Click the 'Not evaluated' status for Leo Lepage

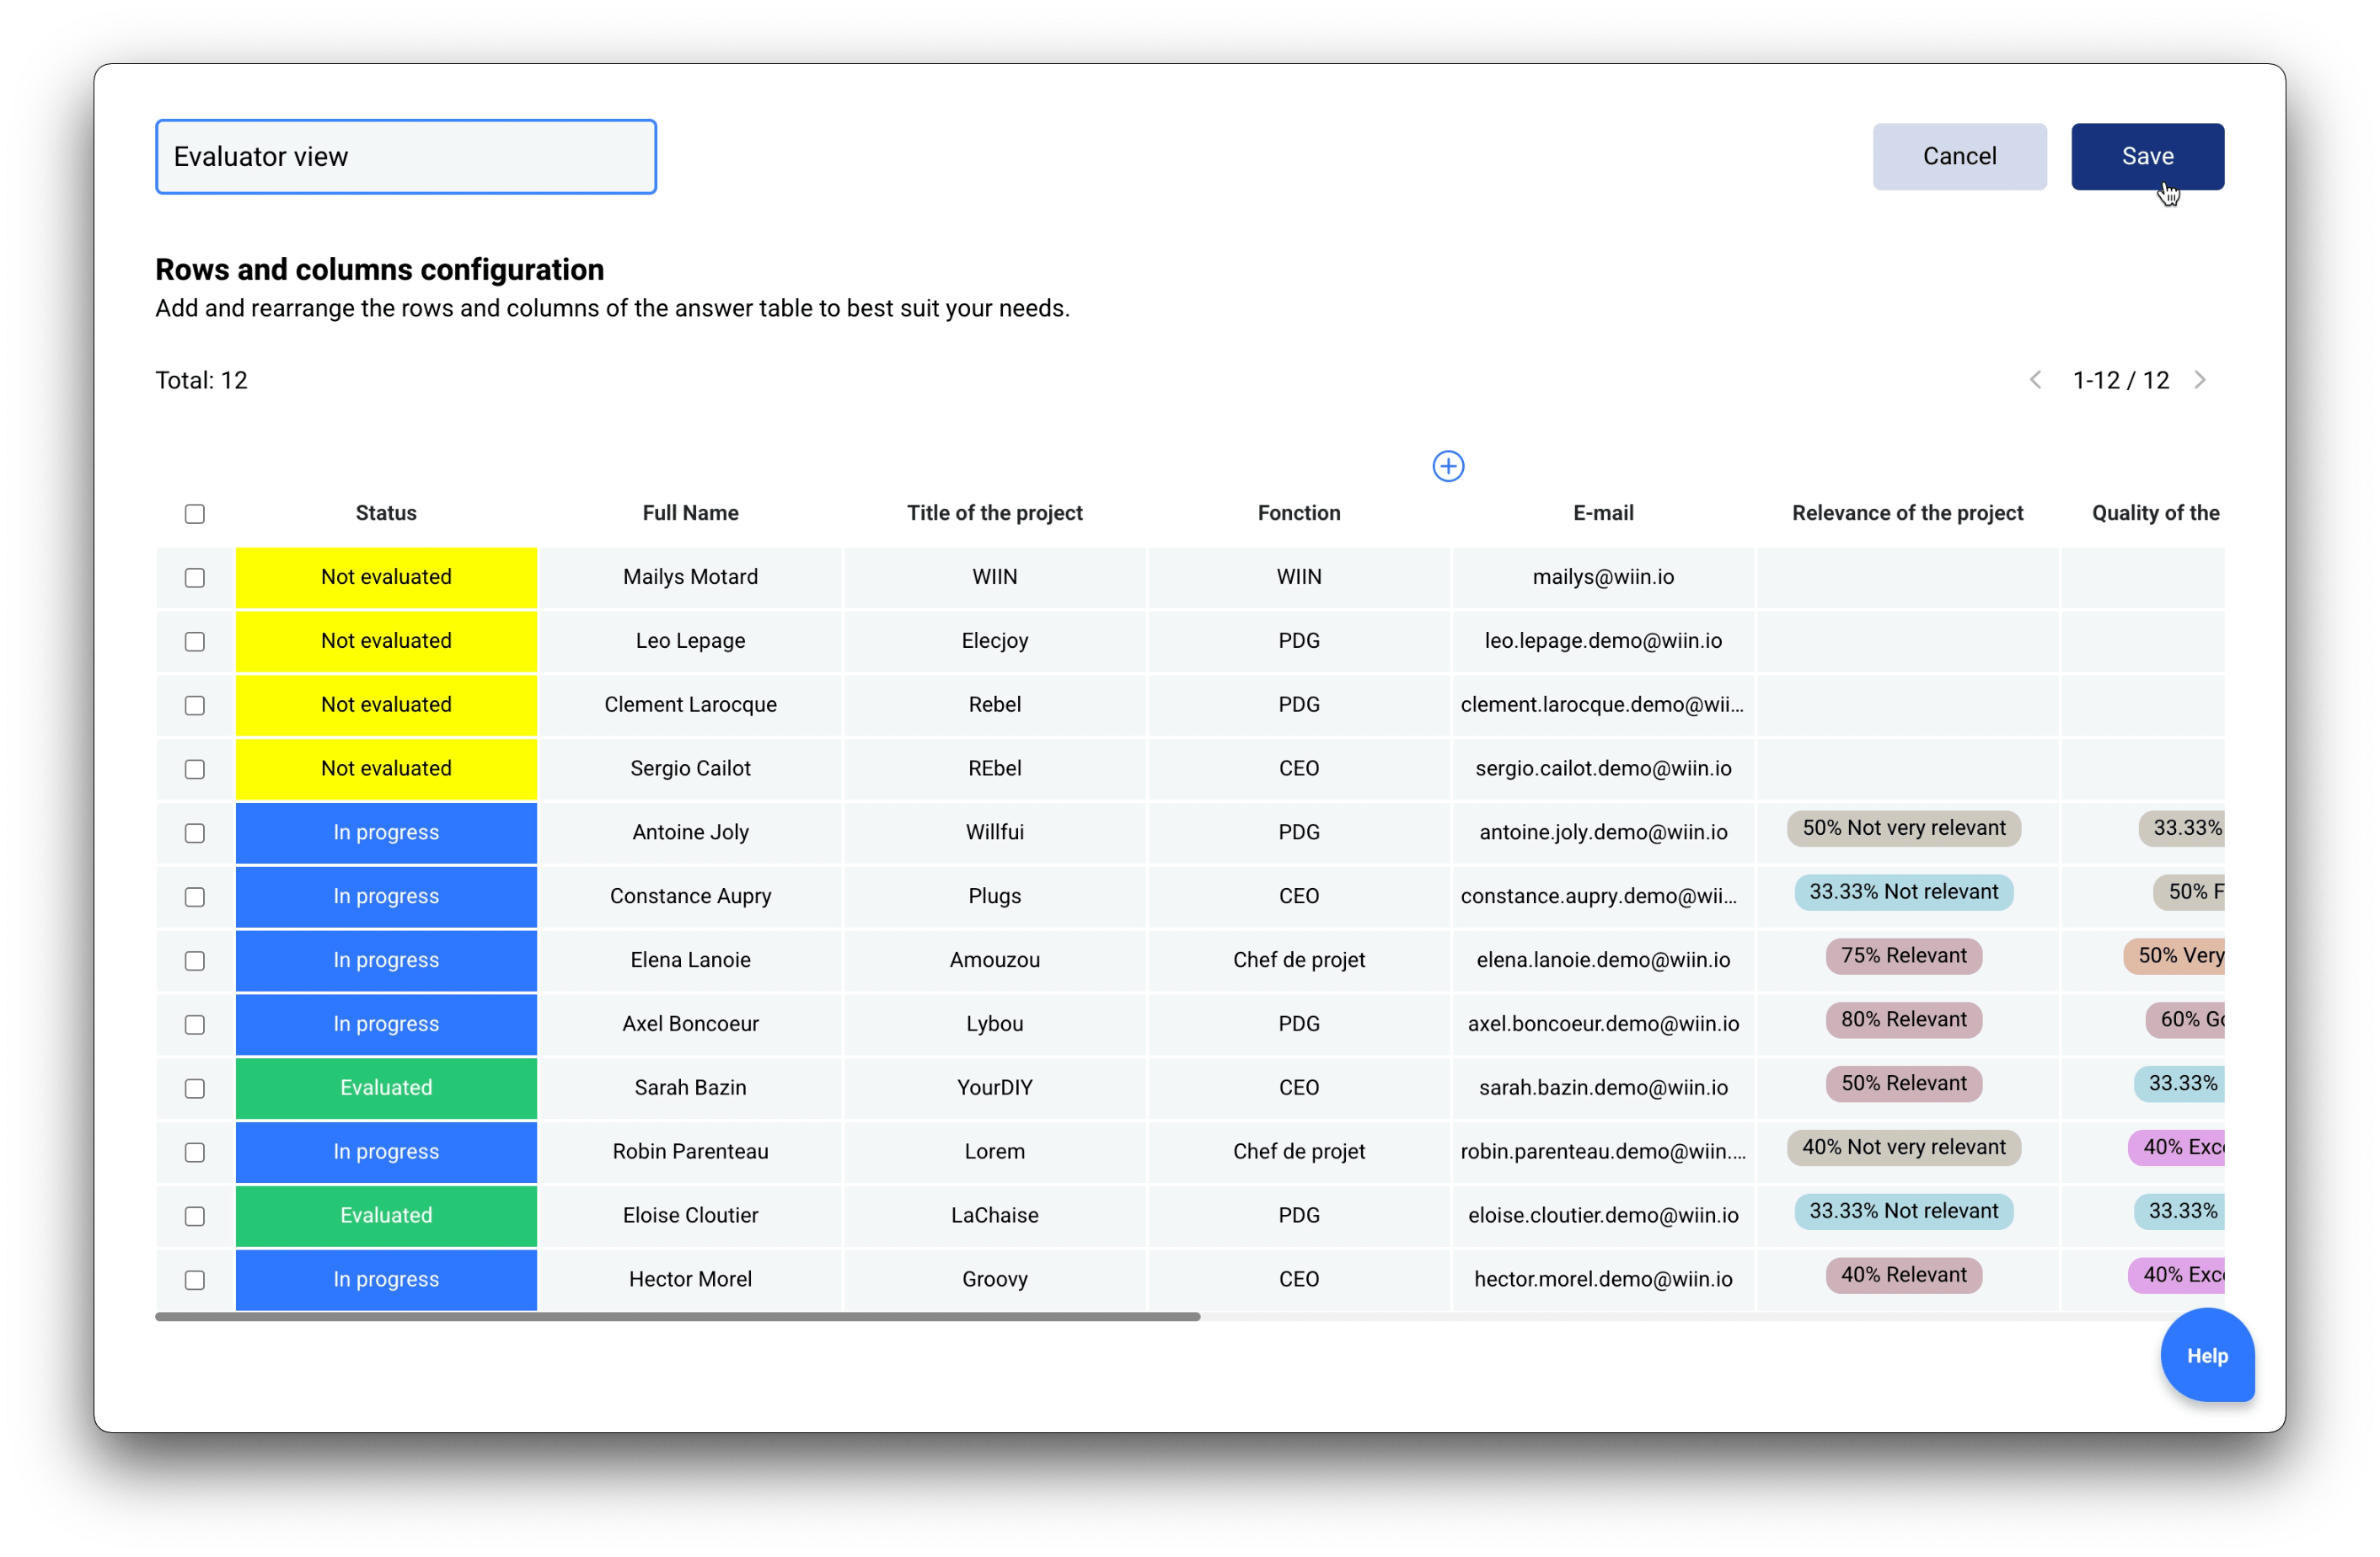386,641
